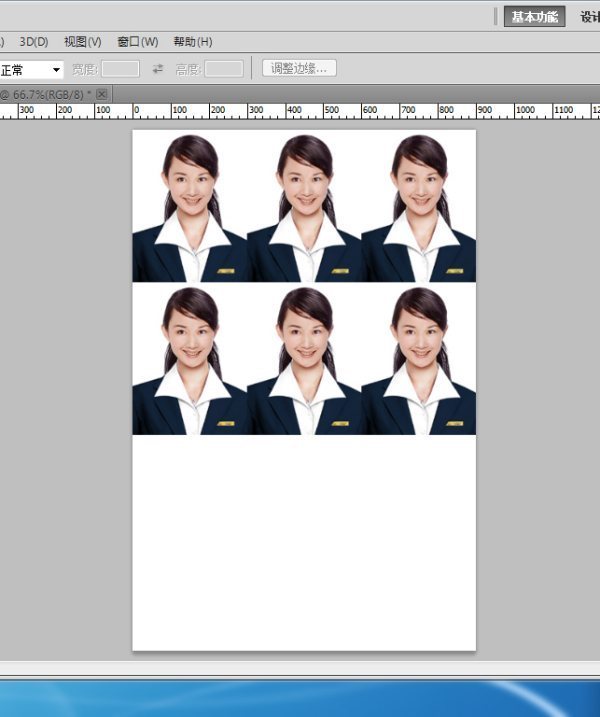Open the 3D(D) menu
Viewport: 600px width, 717px height.
pyautogui.click(x=34, y=42)
